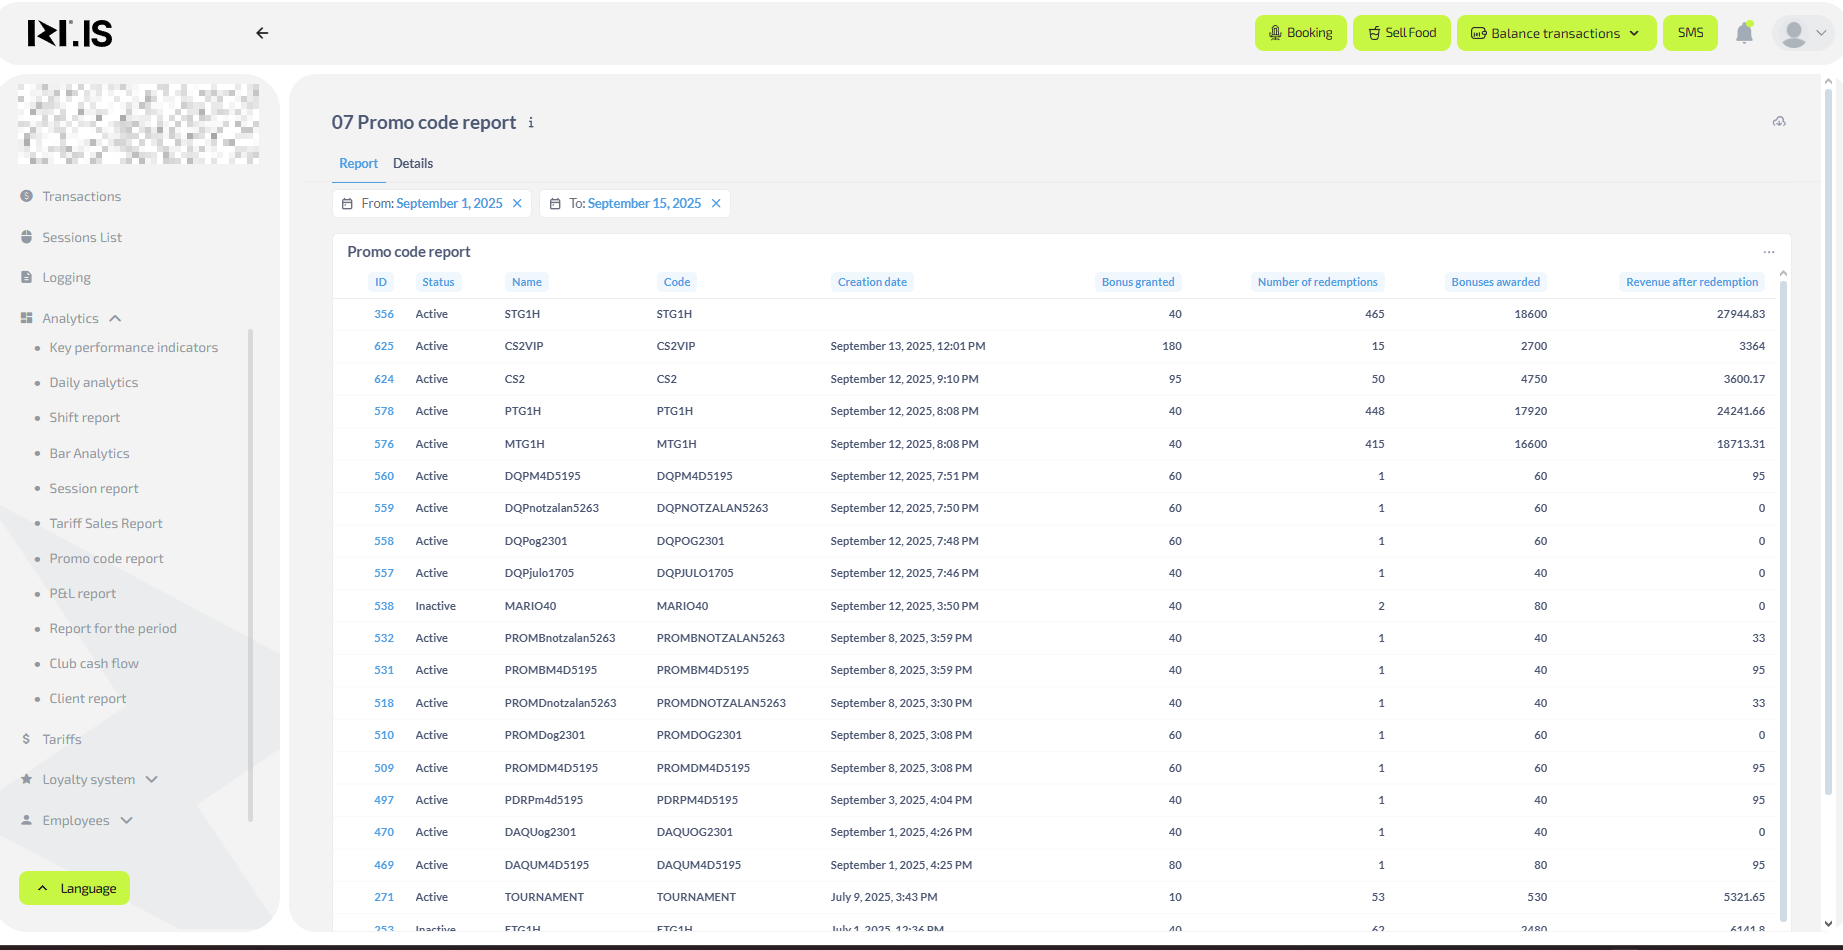Click the cloud export icon

(x=1779, y=122)
